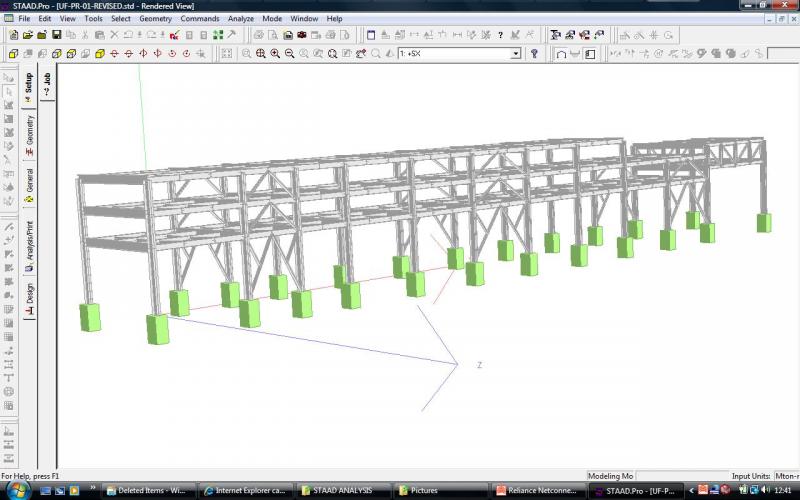Open the Geometry menu

(x=155, y=18)
